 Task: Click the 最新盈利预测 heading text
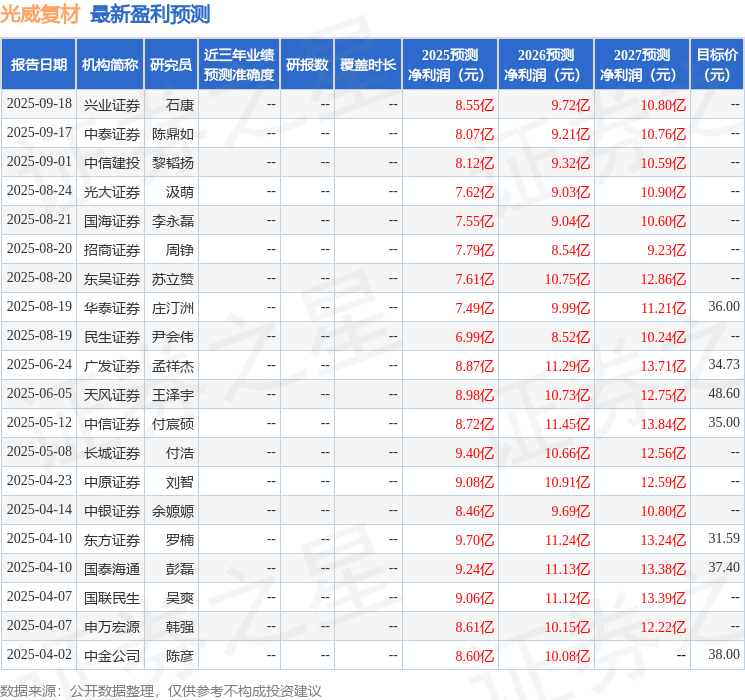[x=150, y=14]
